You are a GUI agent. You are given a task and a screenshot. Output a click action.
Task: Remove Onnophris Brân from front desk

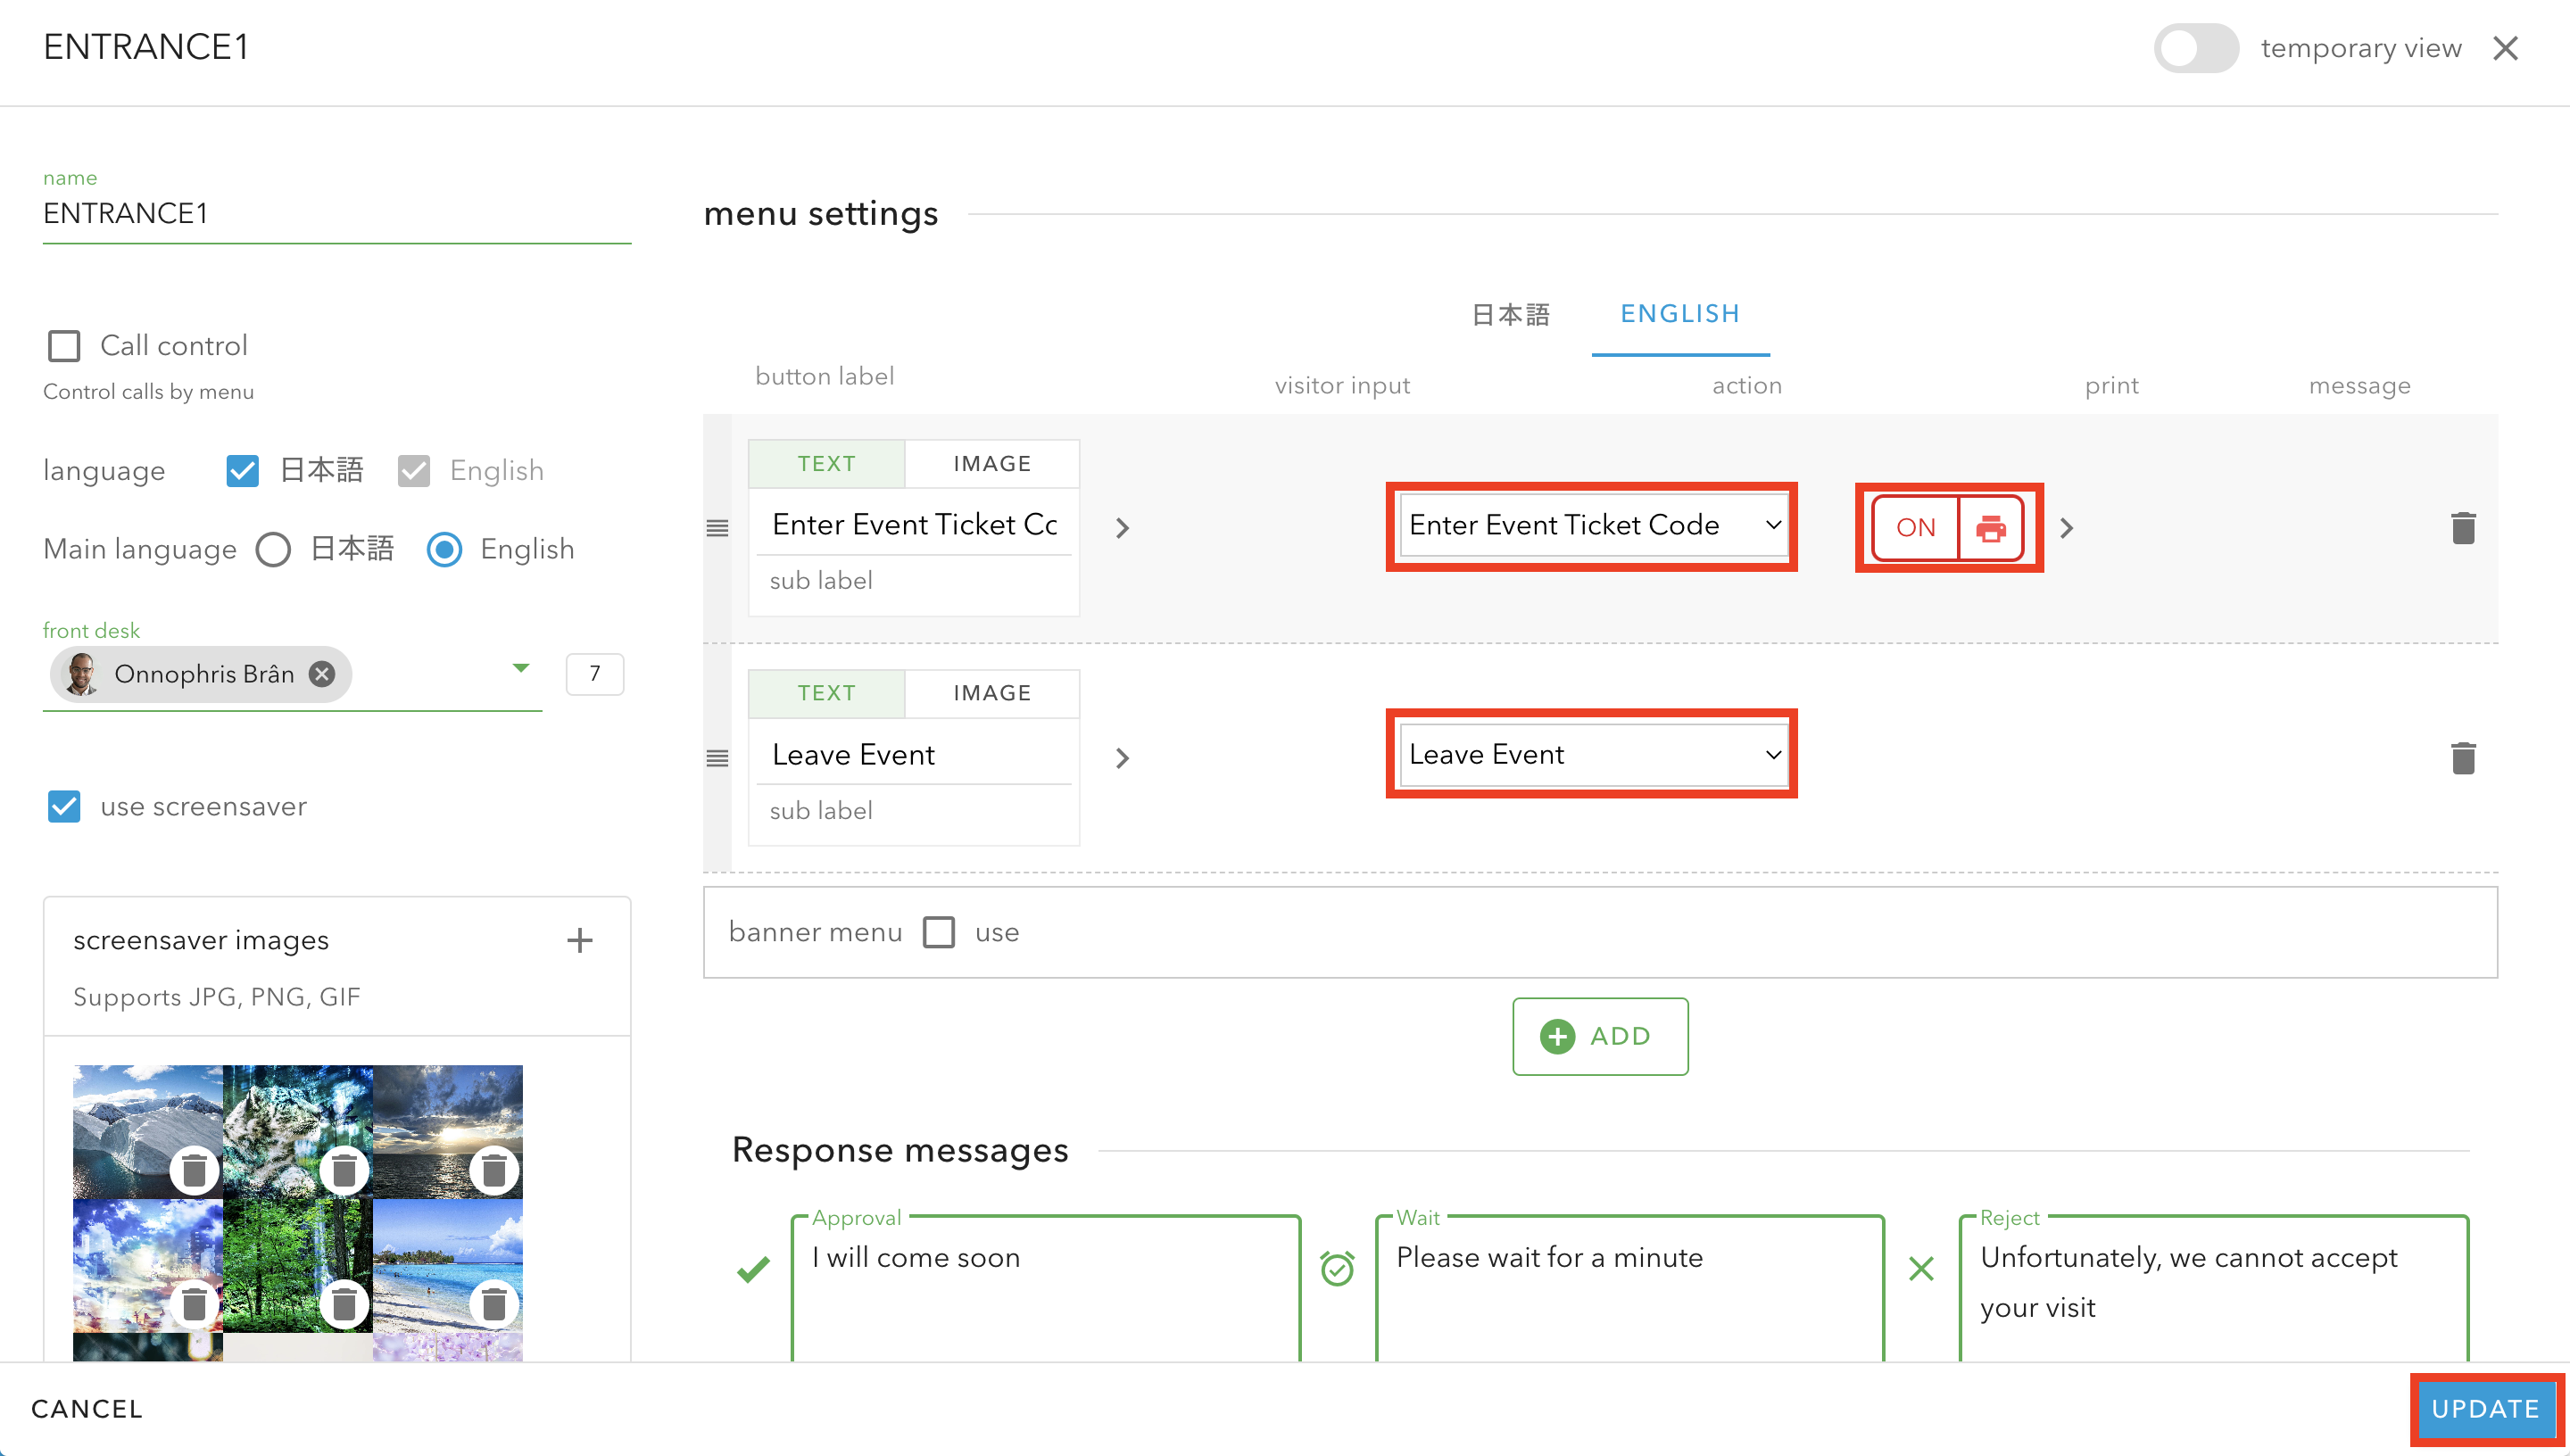pyautogui.click(x=322, y=674)
